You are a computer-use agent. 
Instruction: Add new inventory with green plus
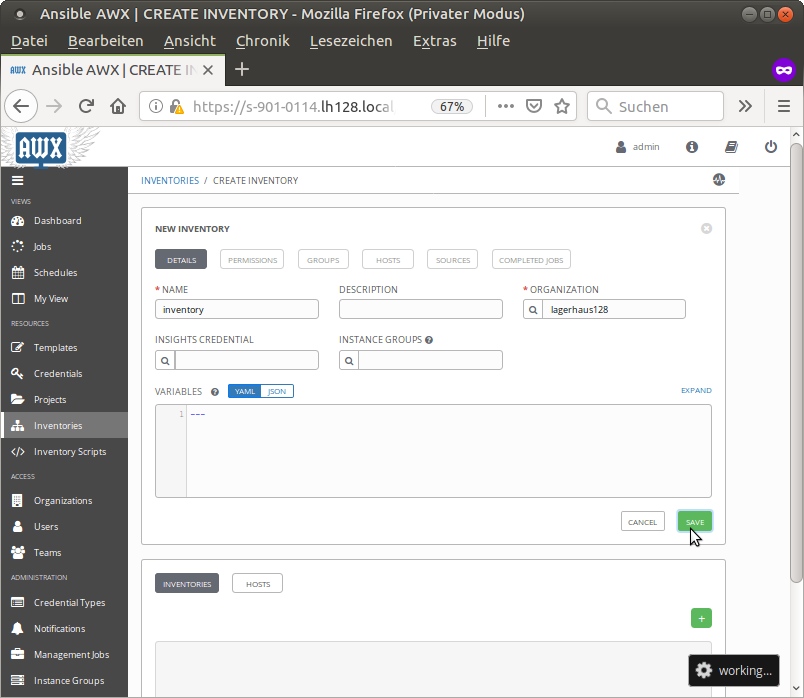click(701, 619)
